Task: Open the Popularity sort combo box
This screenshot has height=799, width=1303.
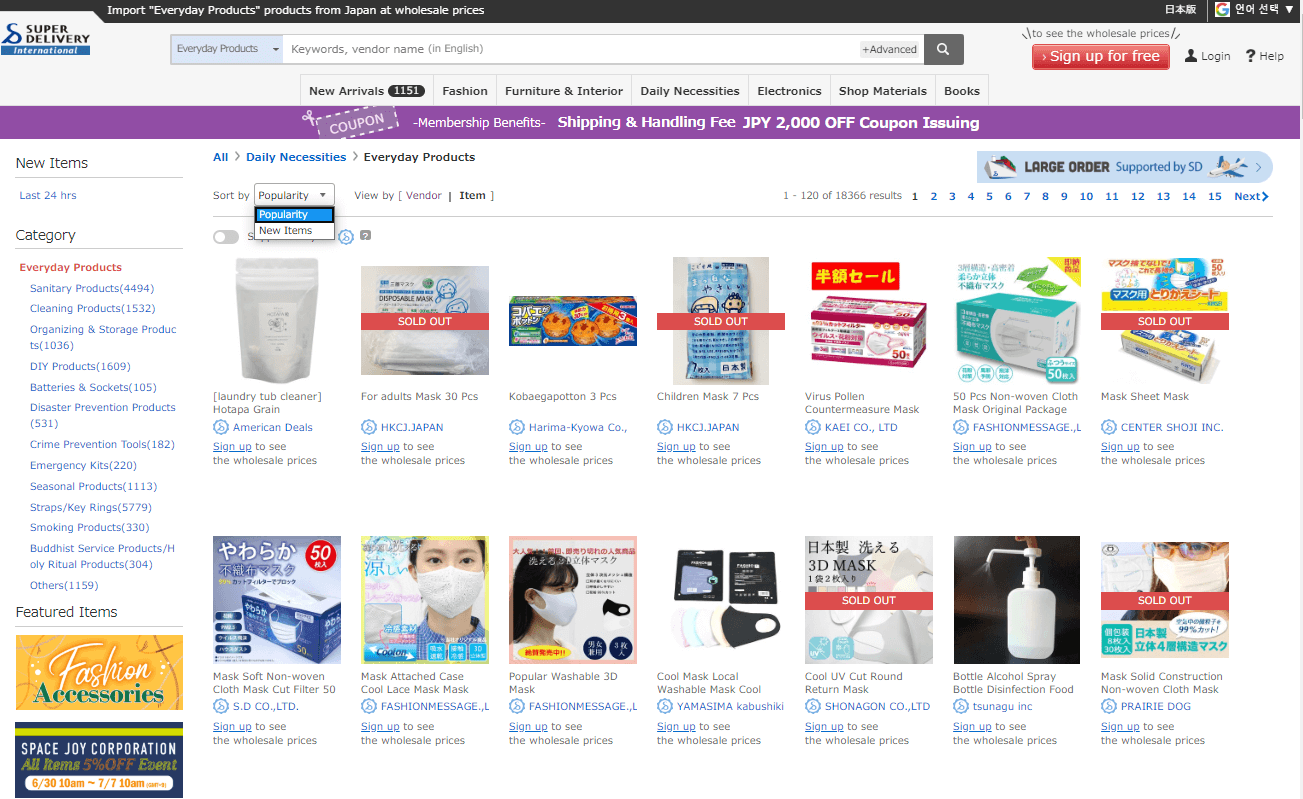Action: pos(294,195)
